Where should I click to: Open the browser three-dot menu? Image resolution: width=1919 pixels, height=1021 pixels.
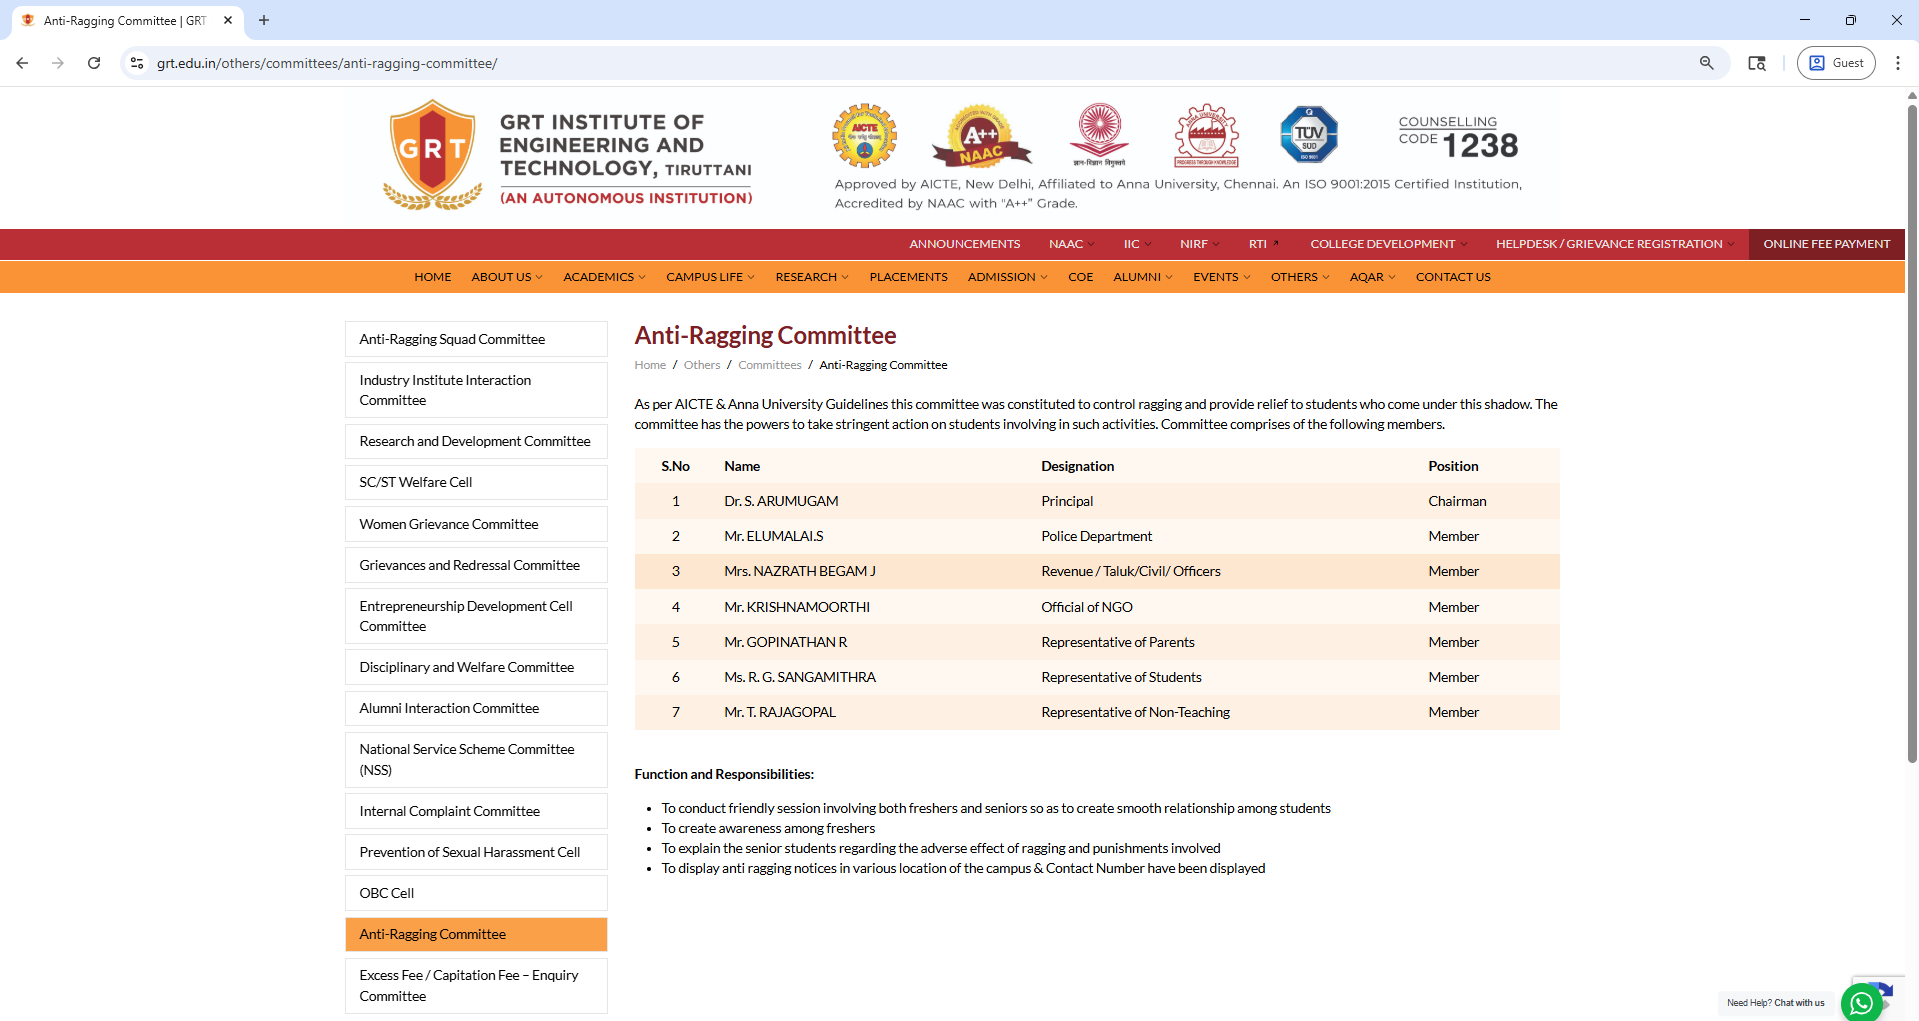(x=1897, y=63)
